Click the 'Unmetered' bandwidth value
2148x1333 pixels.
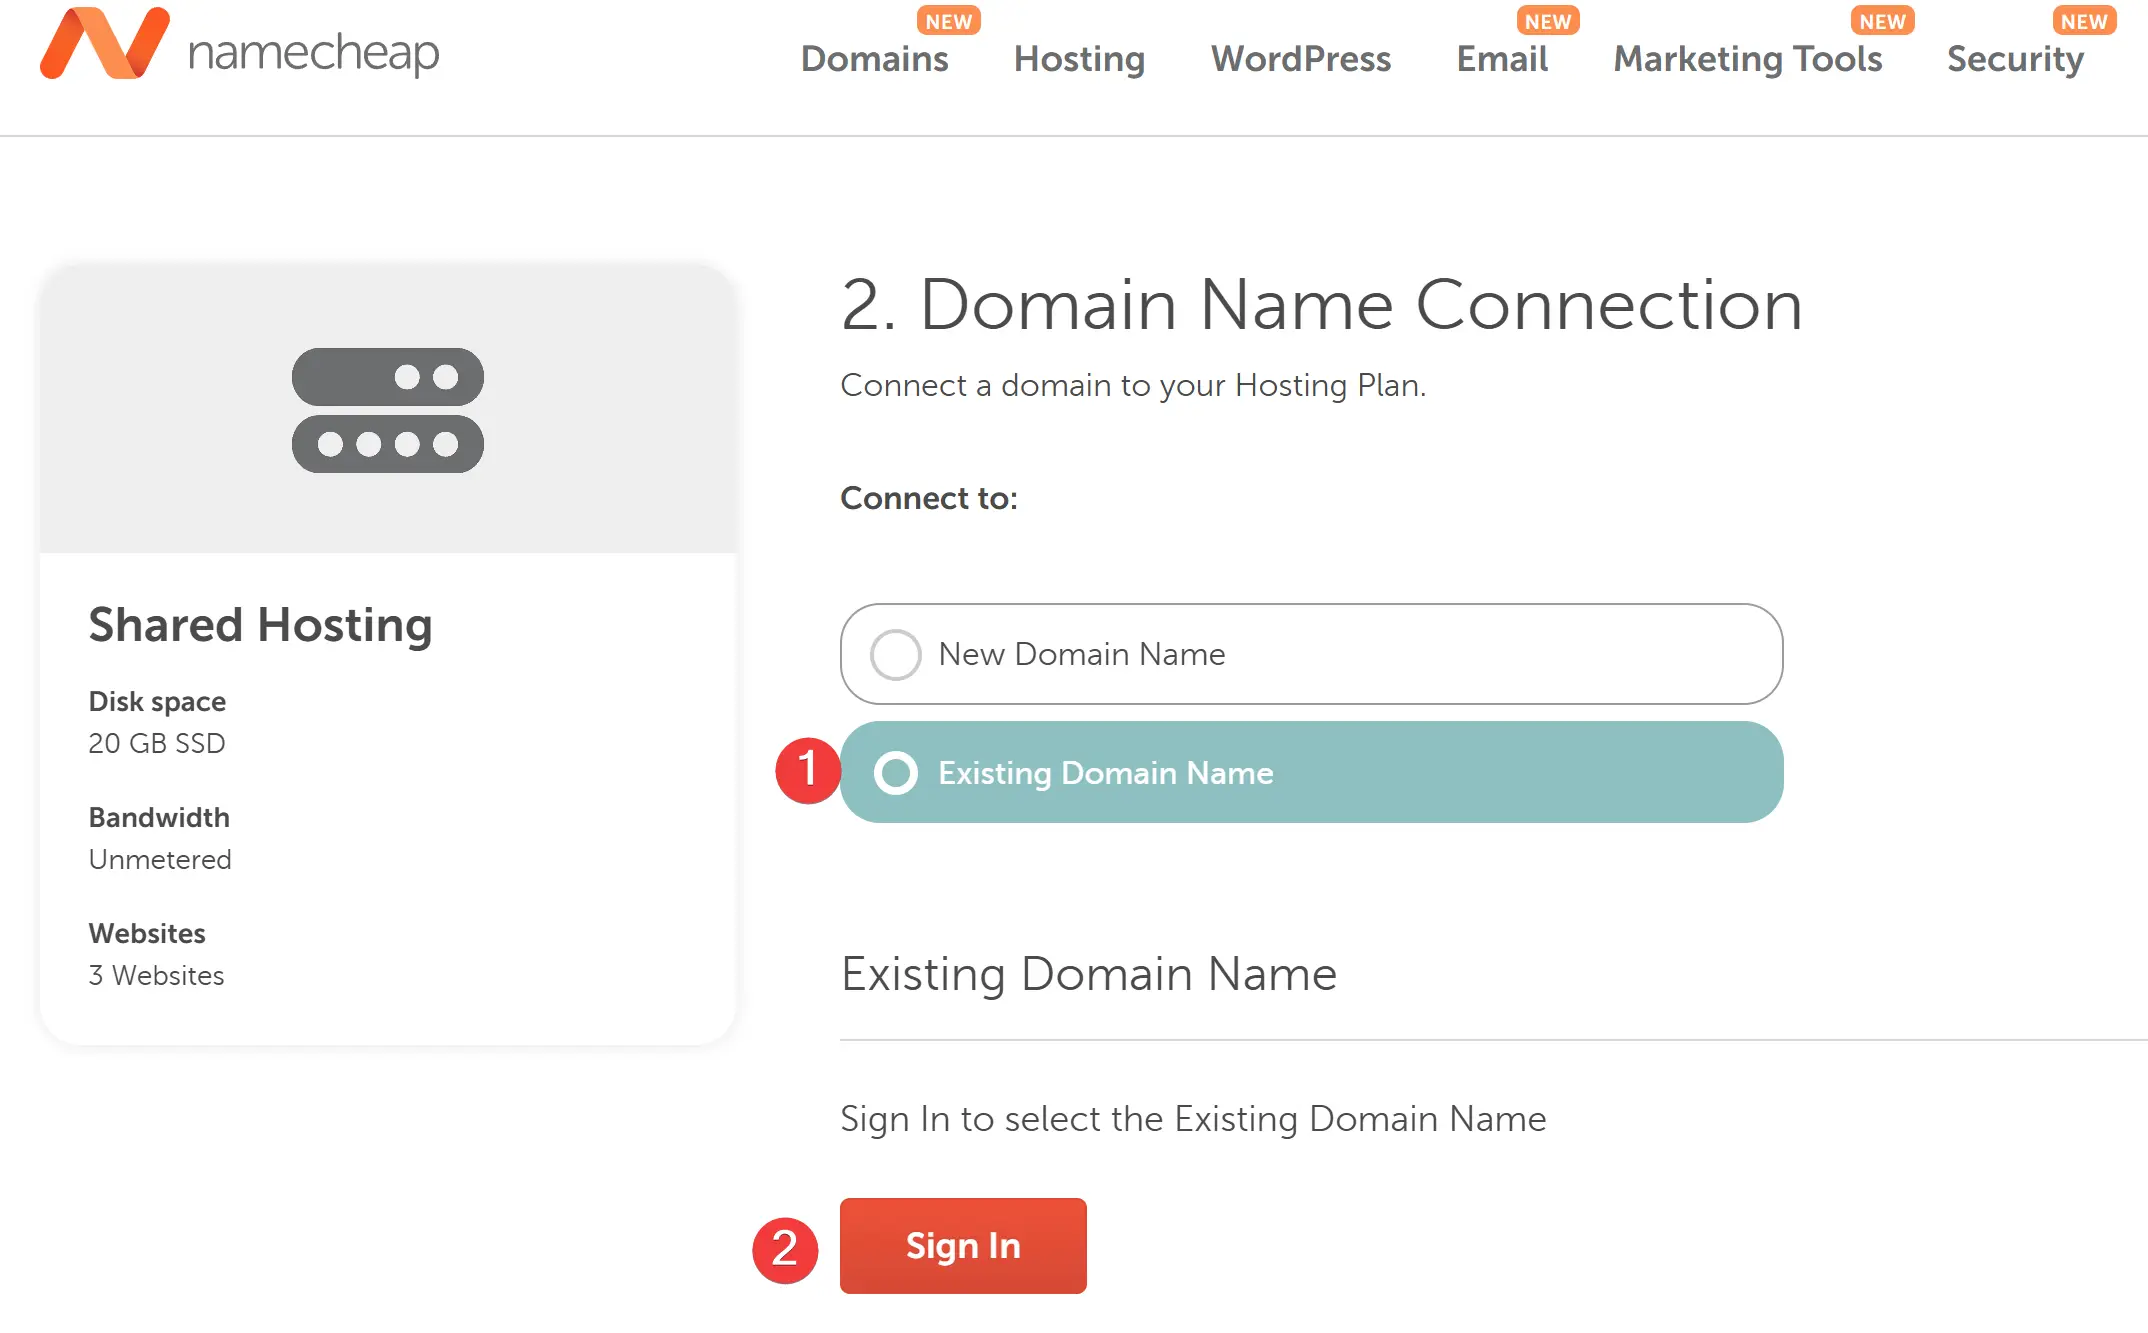[160, 859]
